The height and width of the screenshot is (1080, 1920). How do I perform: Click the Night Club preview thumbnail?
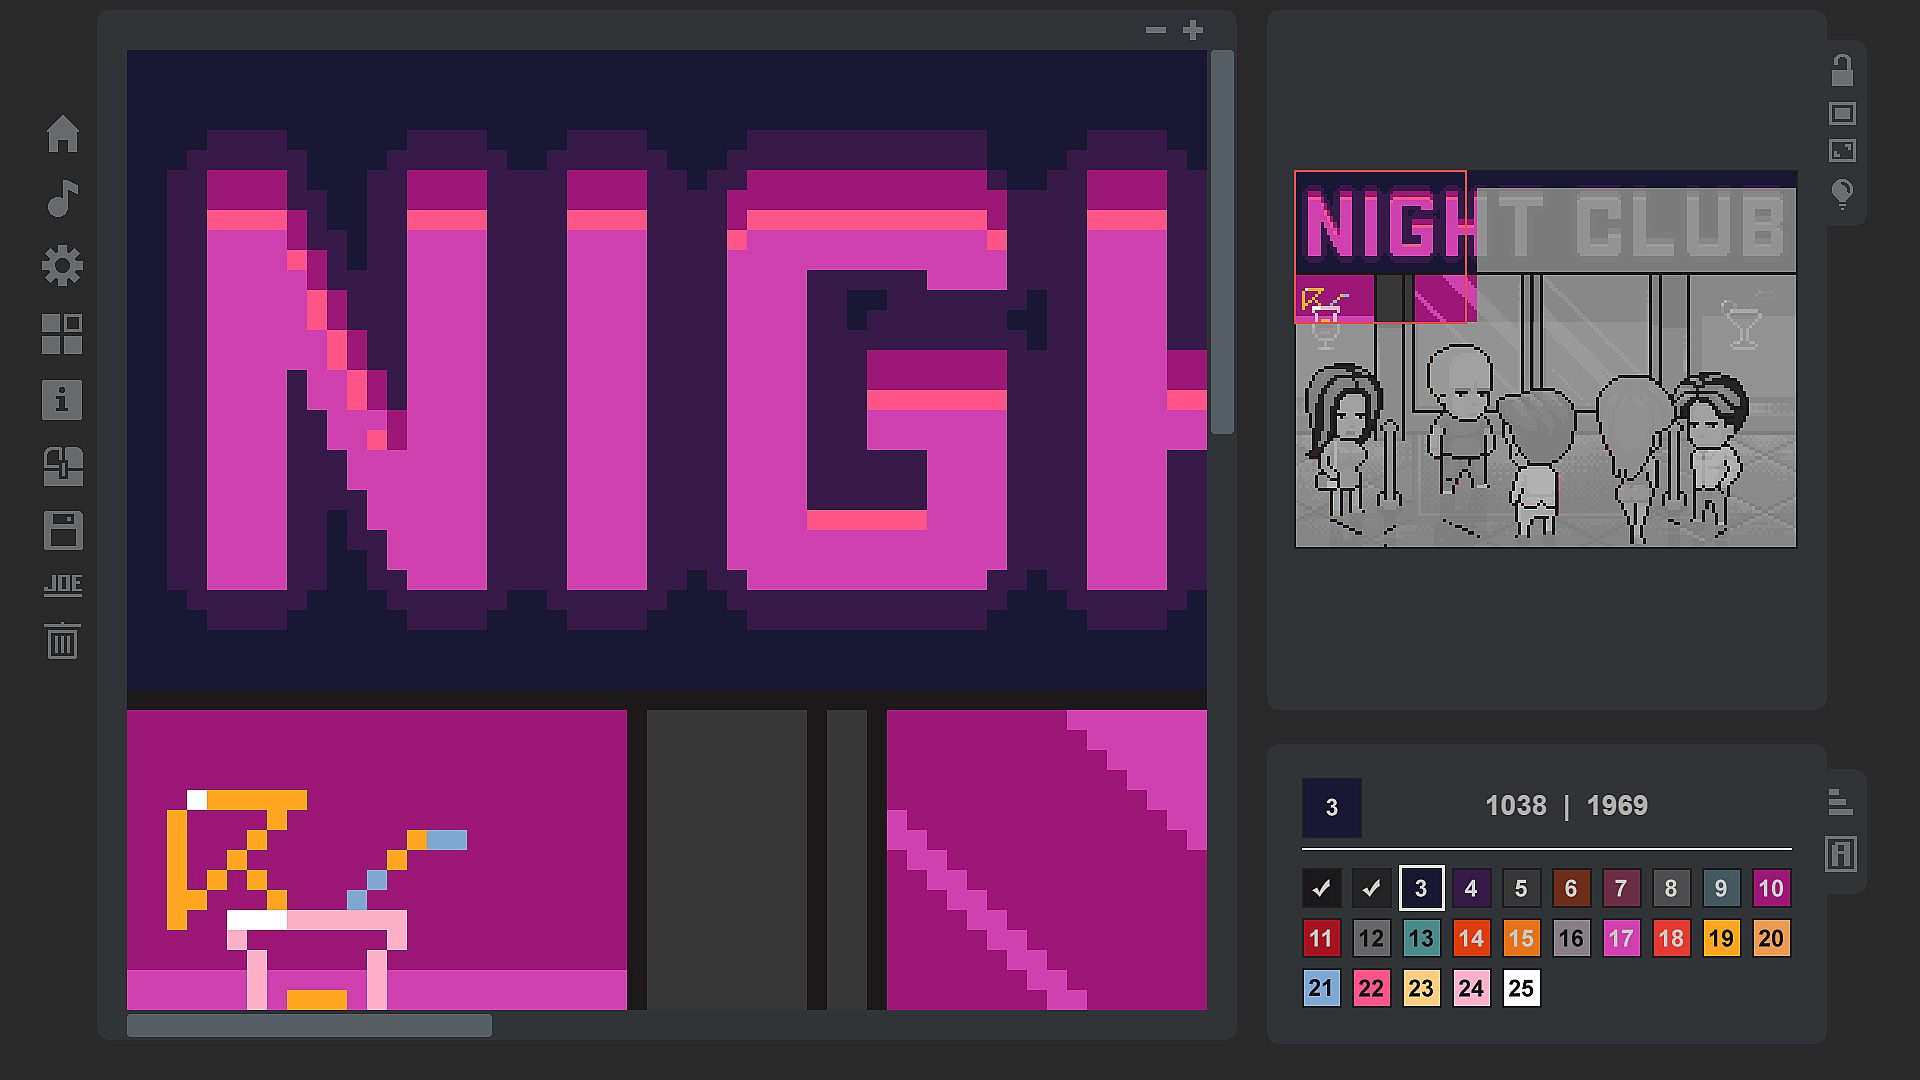click(1546, 359)
